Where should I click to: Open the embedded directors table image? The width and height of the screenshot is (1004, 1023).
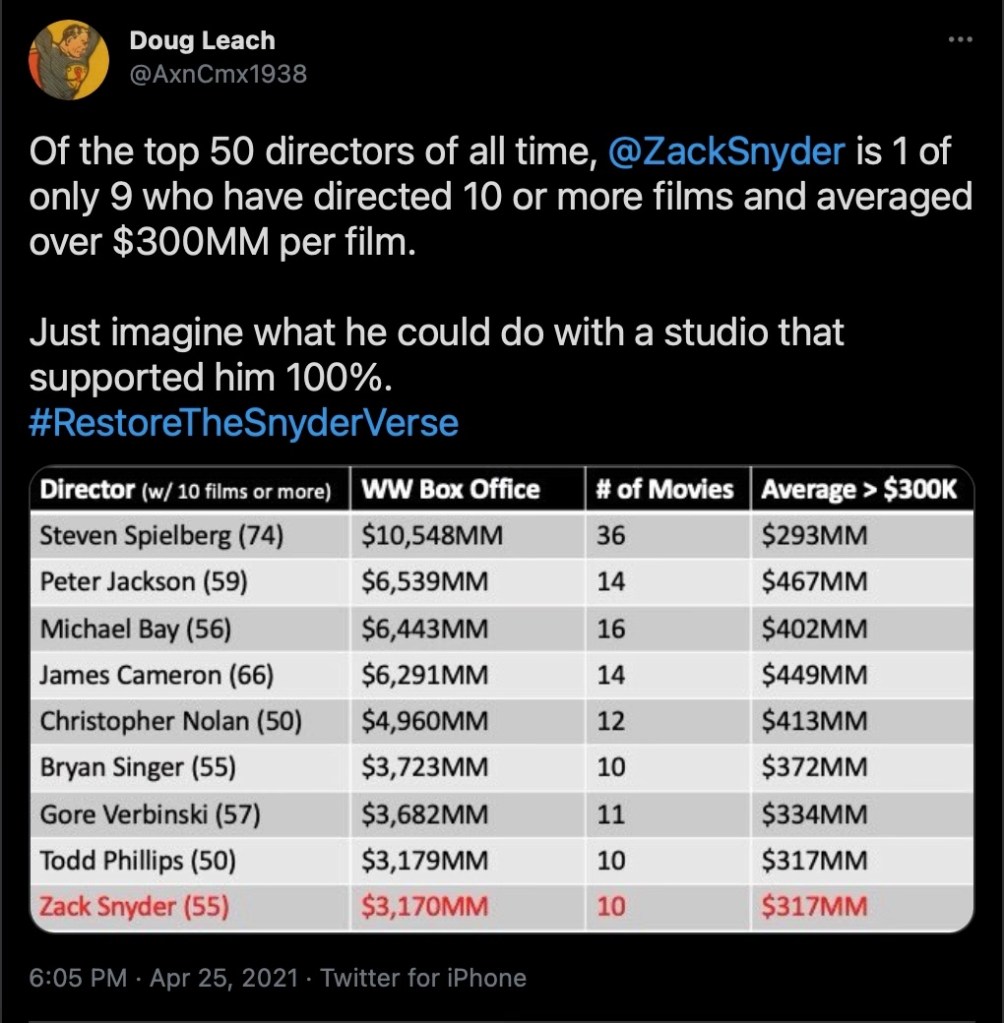(x=501, y=699)
